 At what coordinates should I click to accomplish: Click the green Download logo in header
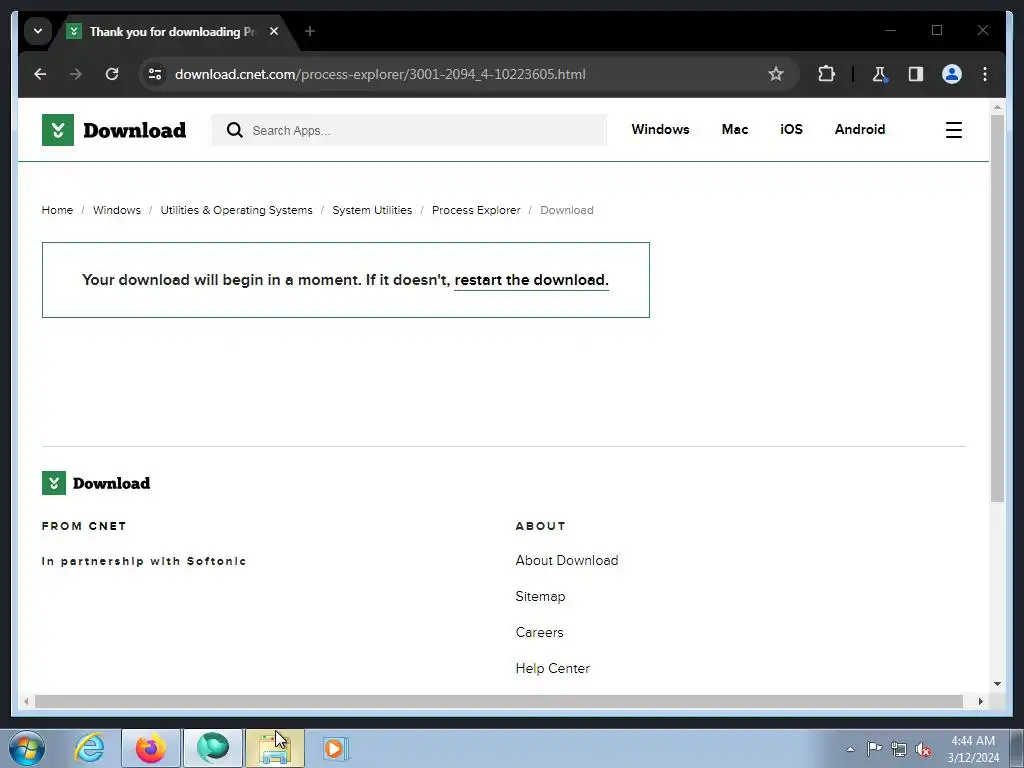114,130
